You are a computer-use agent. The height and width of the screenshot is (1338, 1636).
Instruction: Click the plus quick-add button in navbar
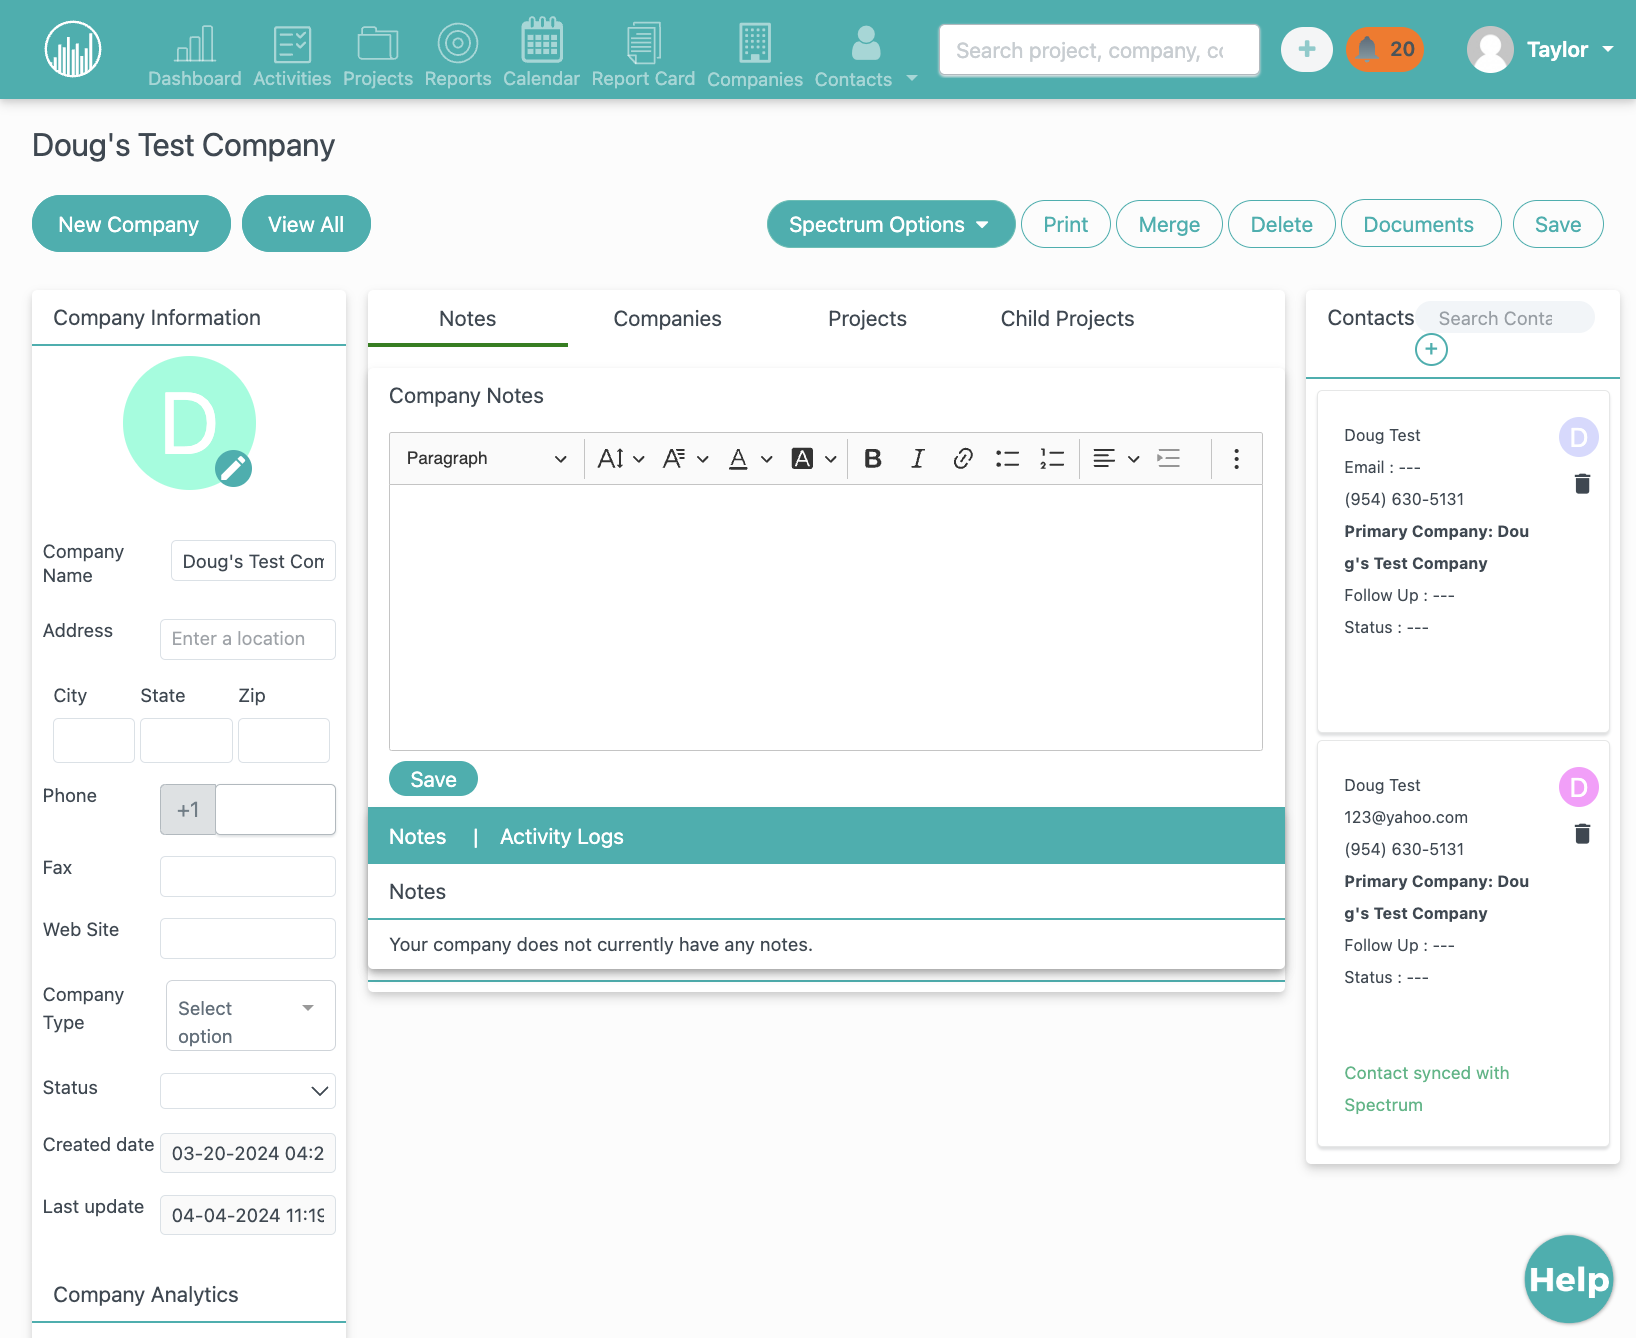1307,49
